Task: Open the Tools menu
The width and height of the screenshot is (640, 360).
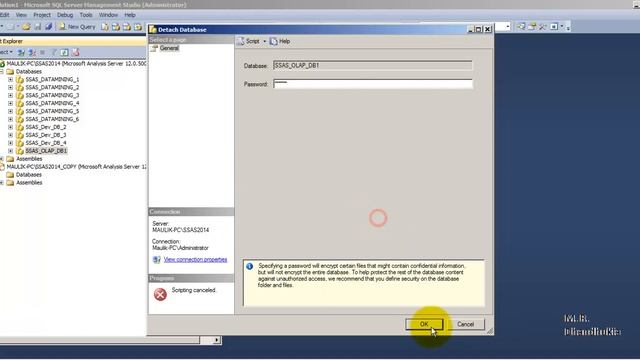Action: 86,15
